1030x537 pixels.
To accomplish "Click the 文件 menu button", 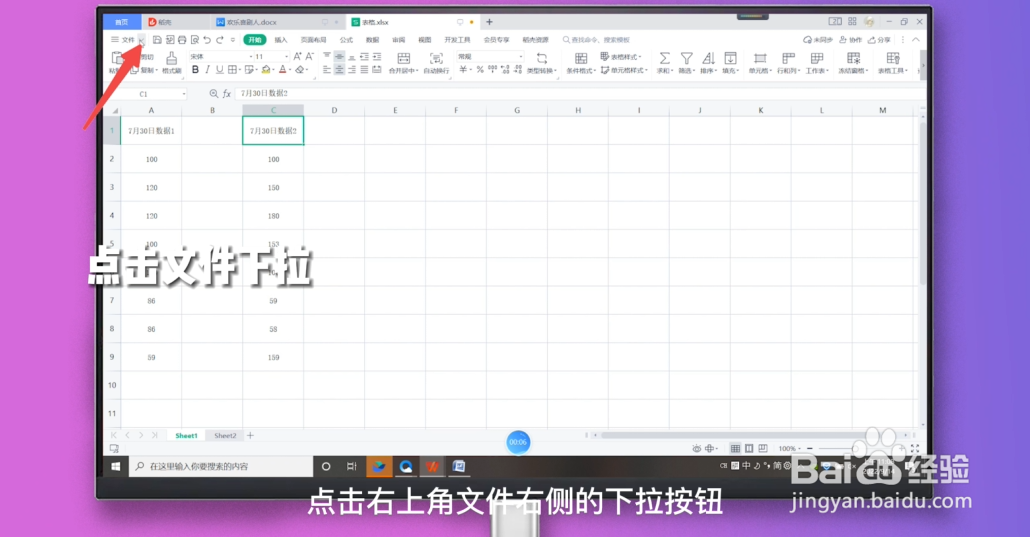I will [x=123, y=40].
